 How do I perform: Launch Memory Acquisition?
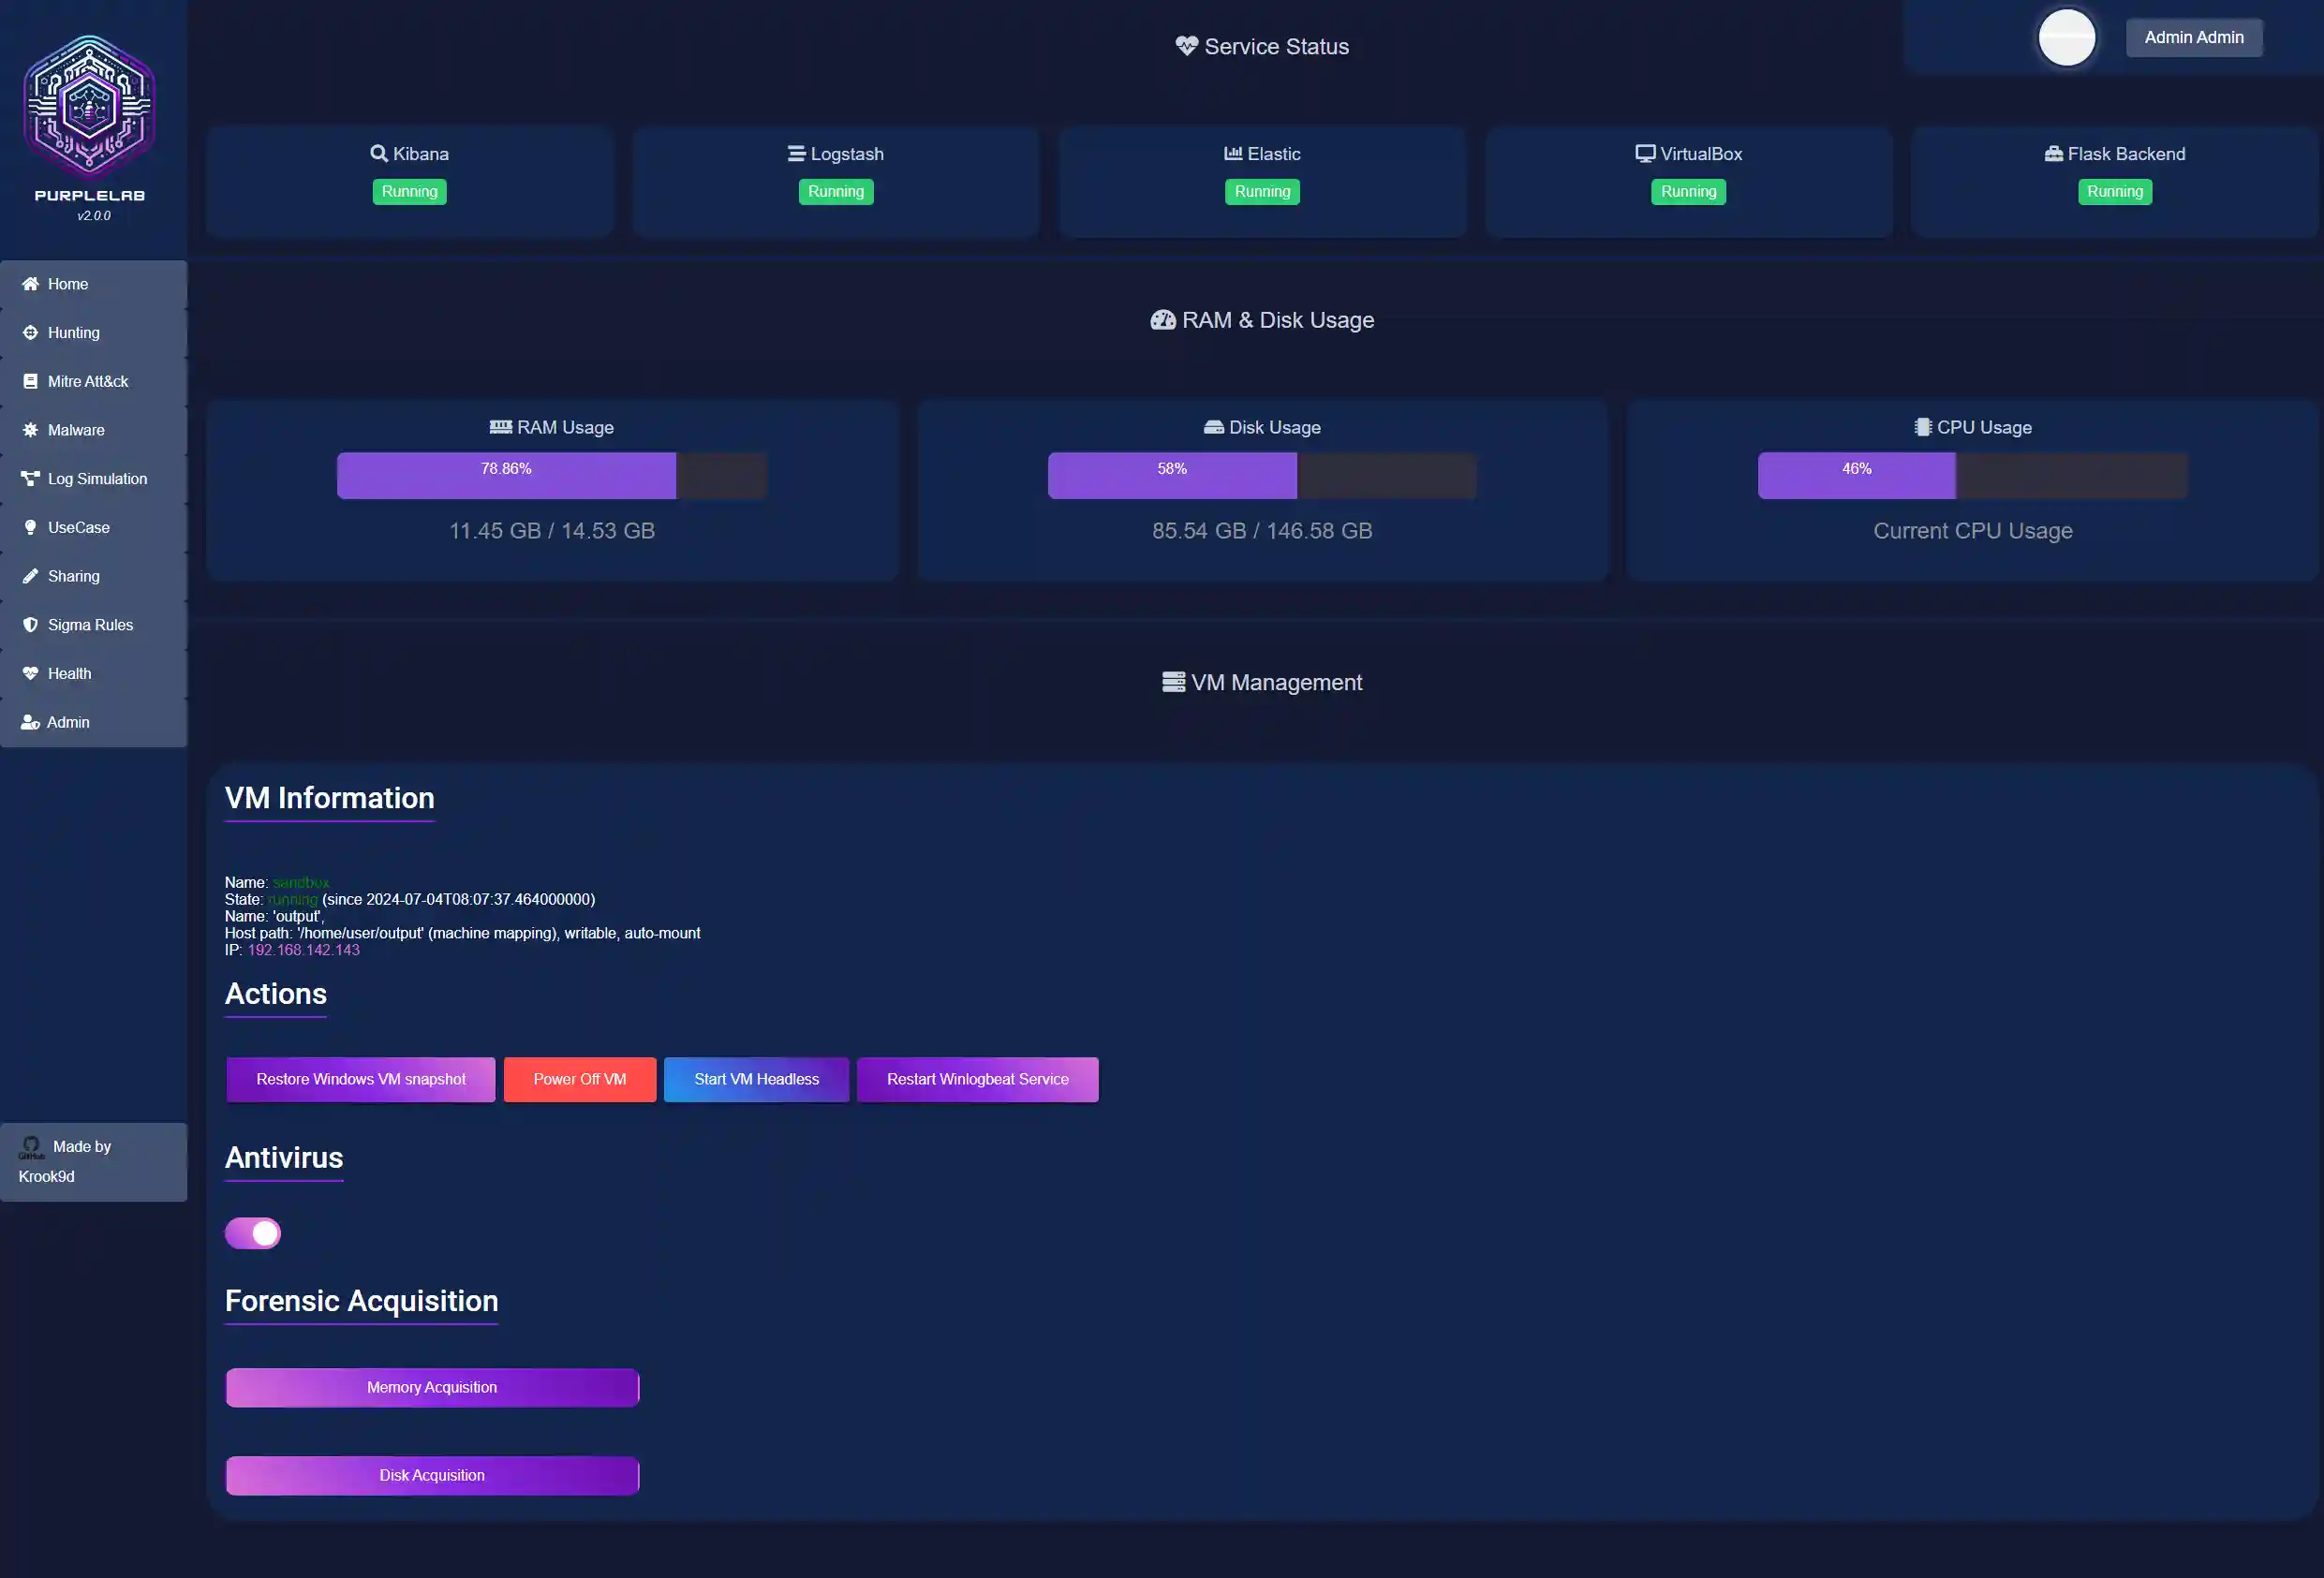point(432,1387)
